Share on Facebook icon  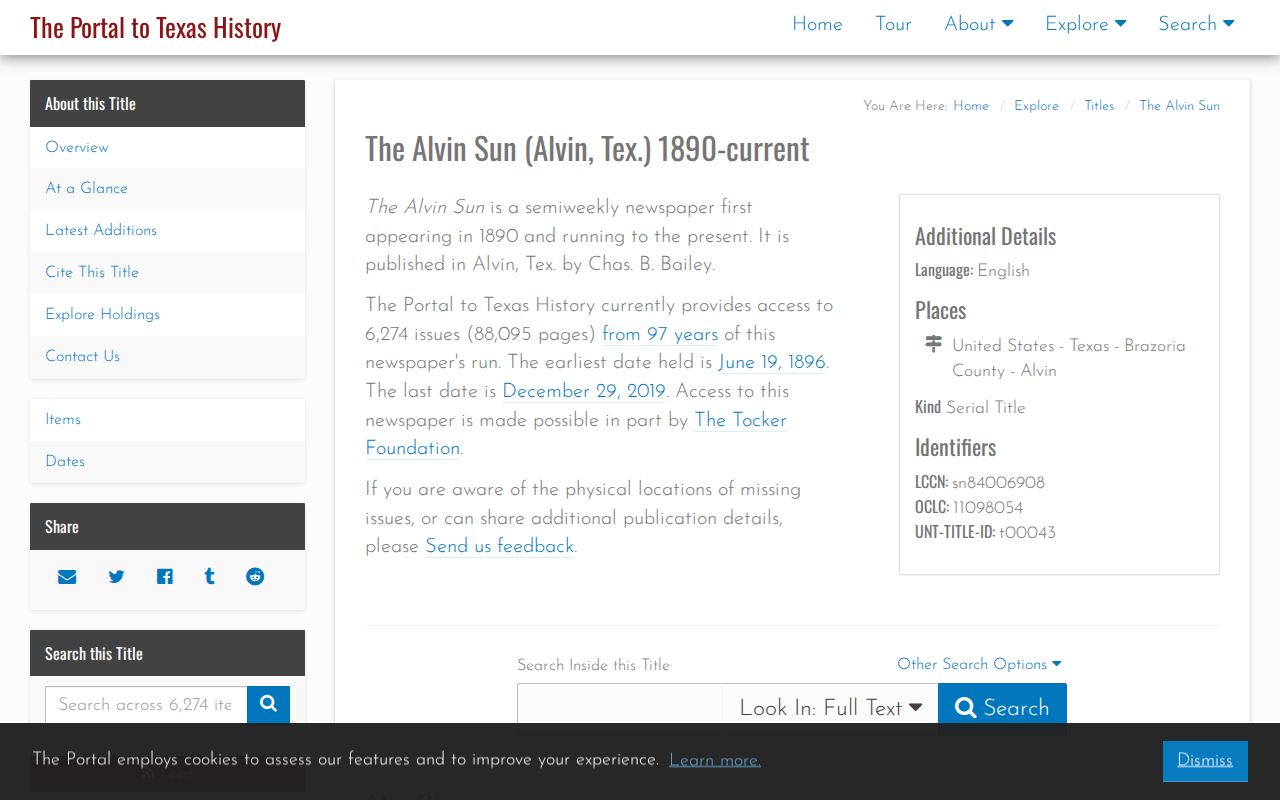click(165, 577)
